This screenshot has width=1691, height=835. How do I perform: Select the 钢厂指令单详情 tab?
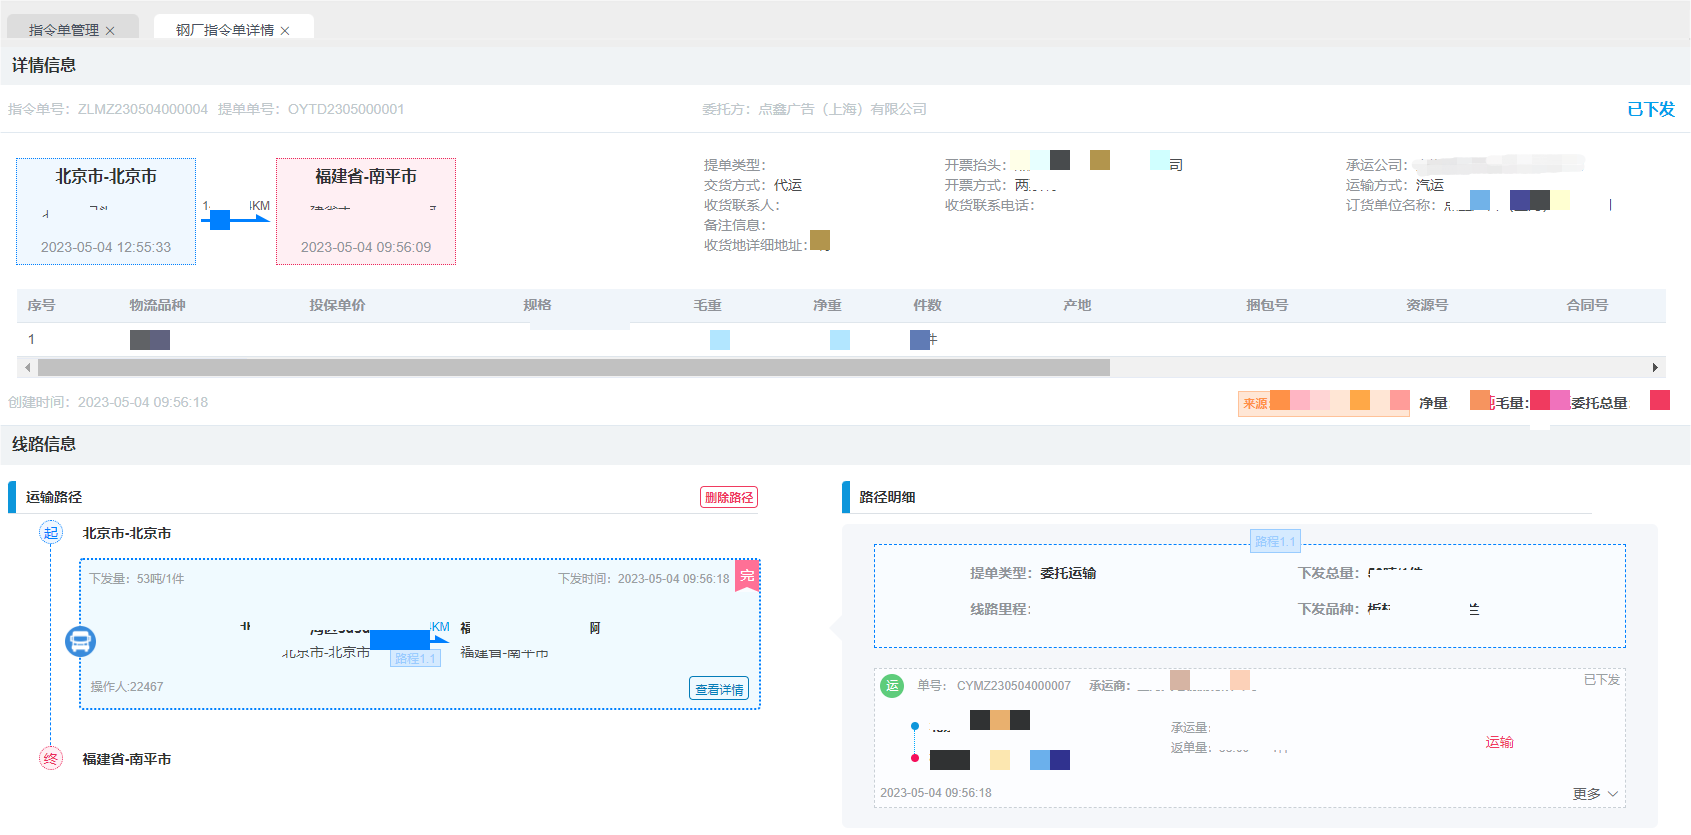click(x=225, y=30)
